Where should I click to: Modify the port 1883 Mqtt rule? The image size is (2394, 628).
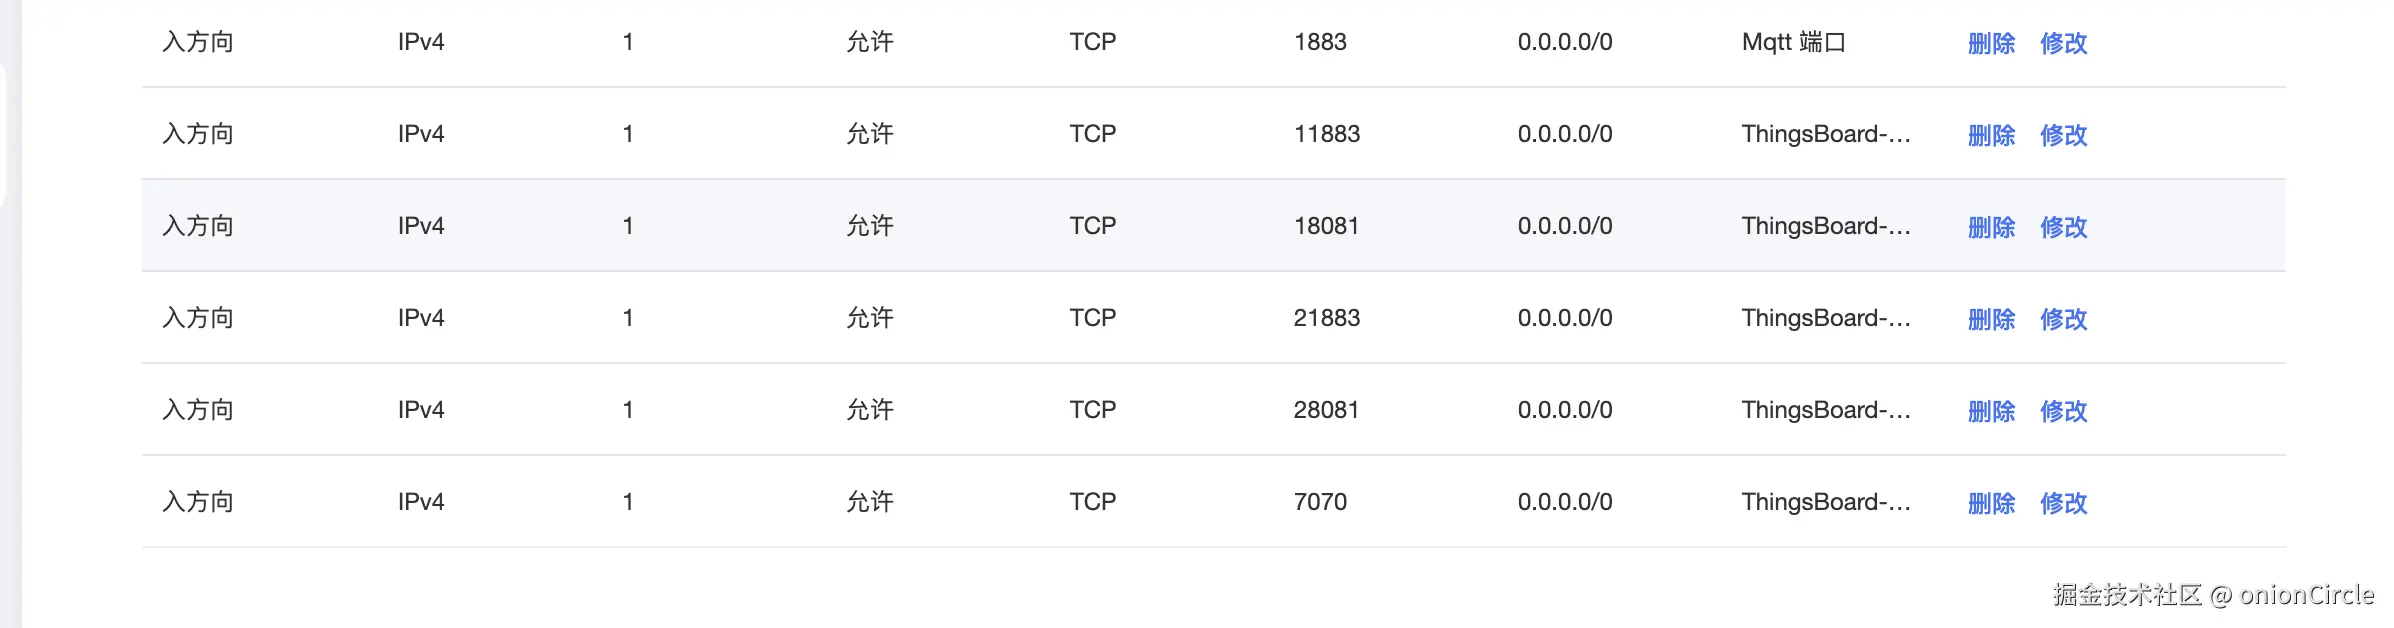point(2063,43)
